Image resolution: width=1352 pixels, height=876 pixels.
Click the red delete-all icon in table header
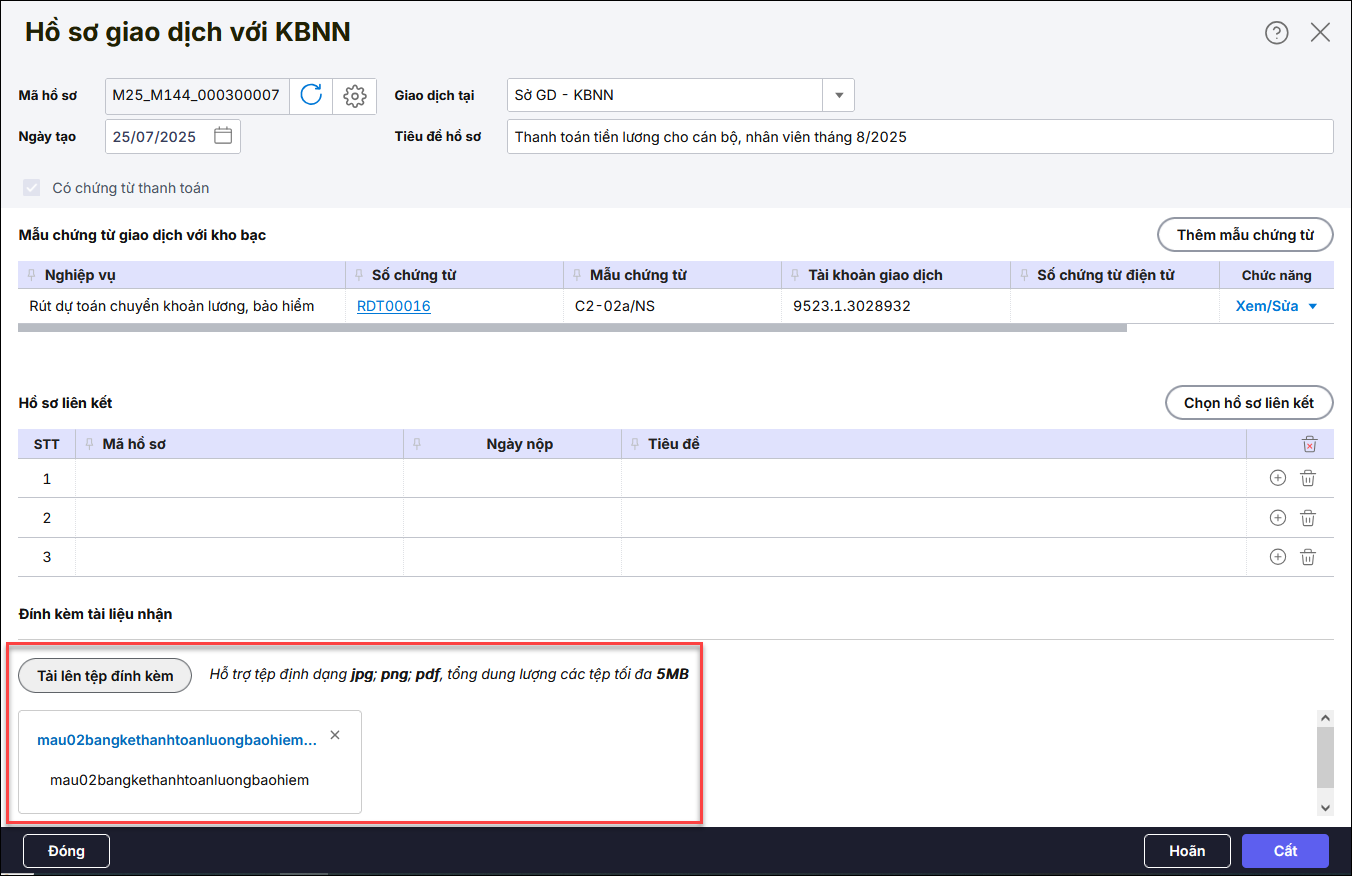point(1309,444)
